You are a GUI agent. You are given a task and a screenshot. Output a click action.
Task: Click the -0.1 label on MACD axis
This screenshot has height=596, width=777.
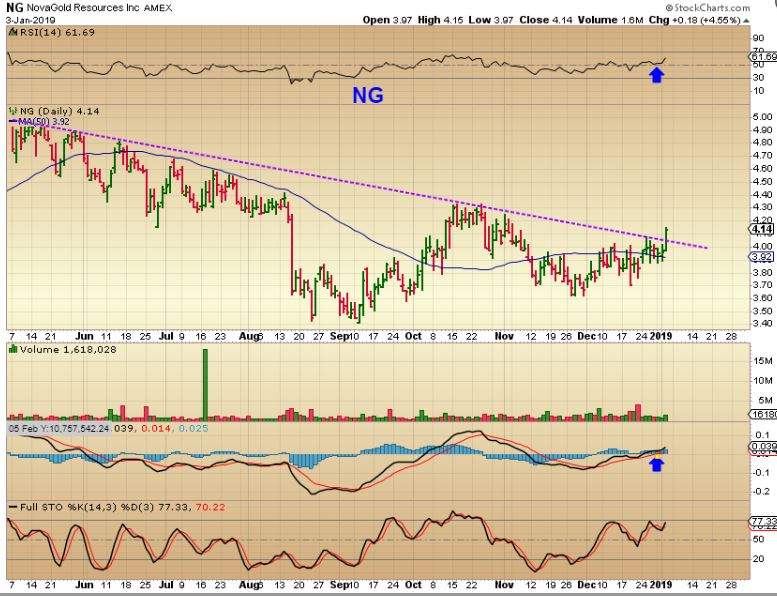[761, 473]
